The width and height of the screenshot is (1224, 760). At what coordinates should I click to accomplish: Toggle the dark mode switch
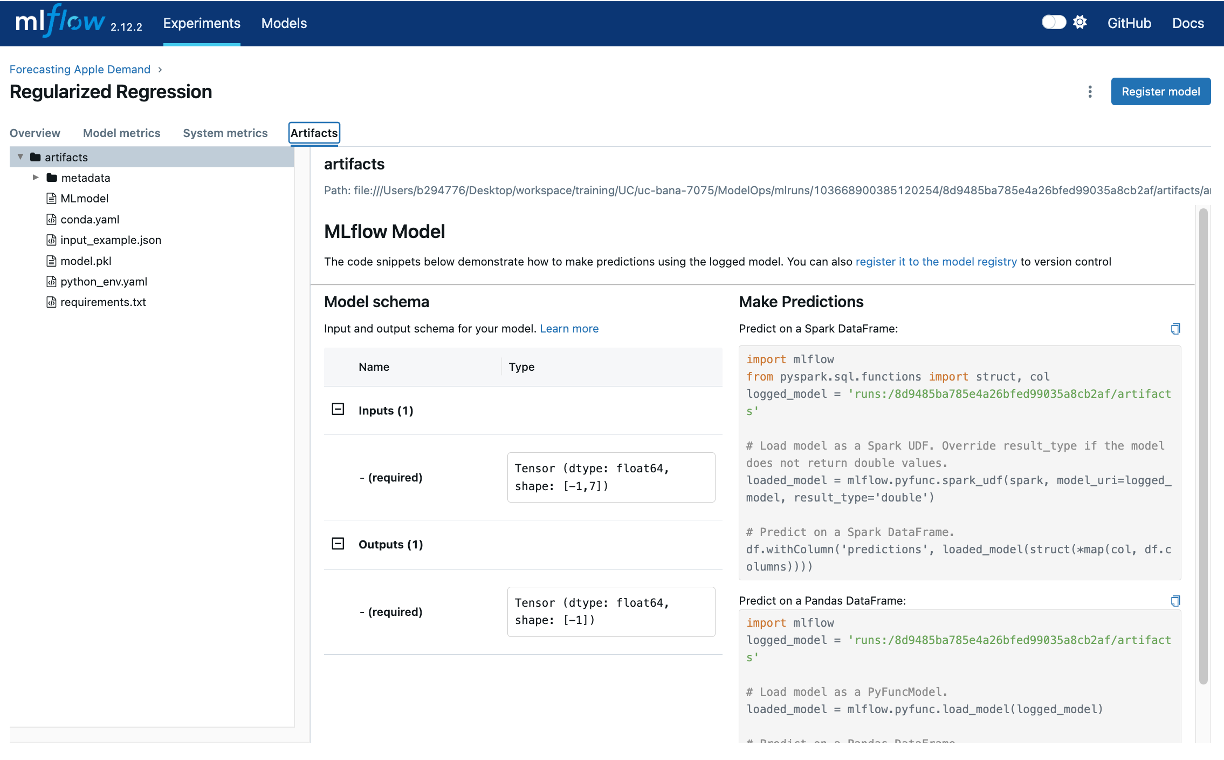pos(1054,22)
